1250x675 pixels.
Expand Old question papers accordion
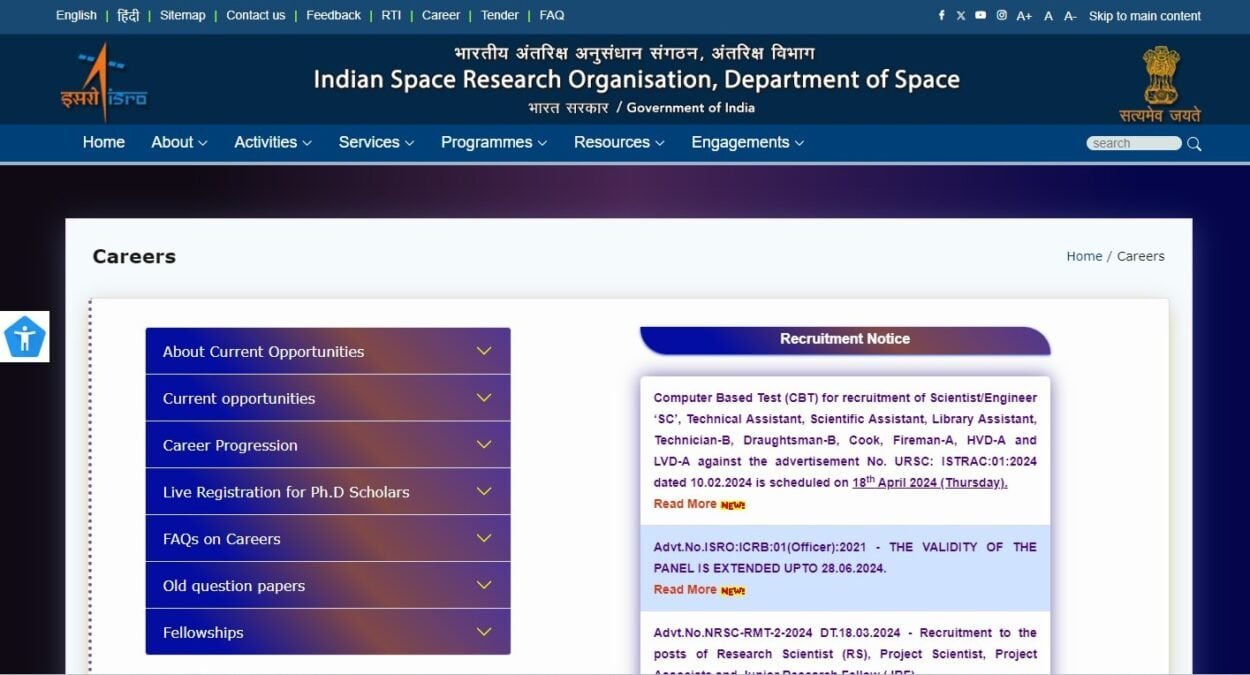328,585
